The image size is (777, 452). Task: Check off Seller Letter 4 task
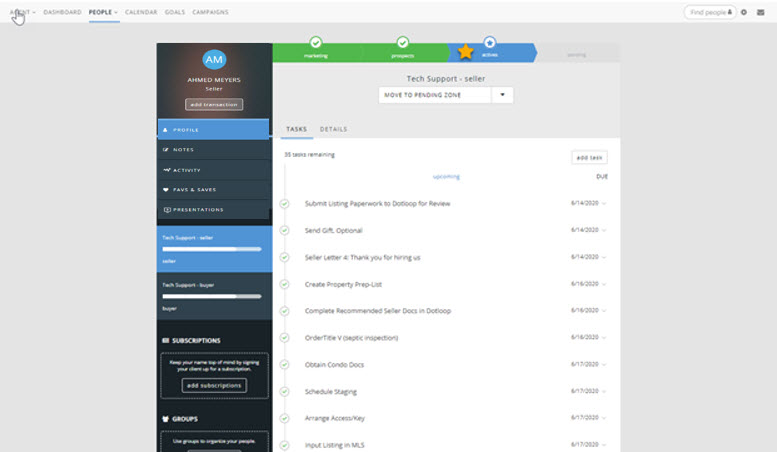284,257
